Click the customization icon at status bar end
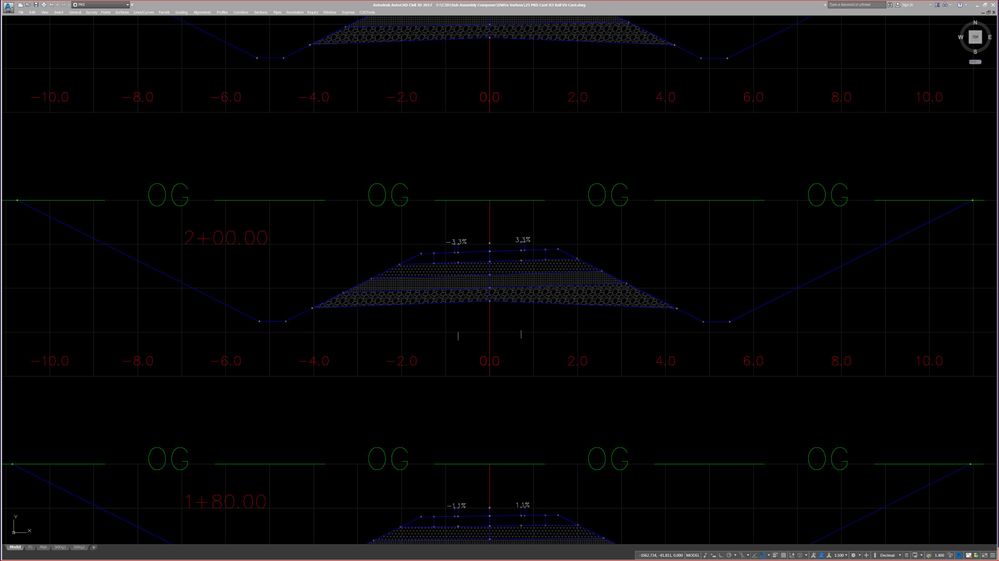Screen dimensions: 999x561 (x=995, y=555)
